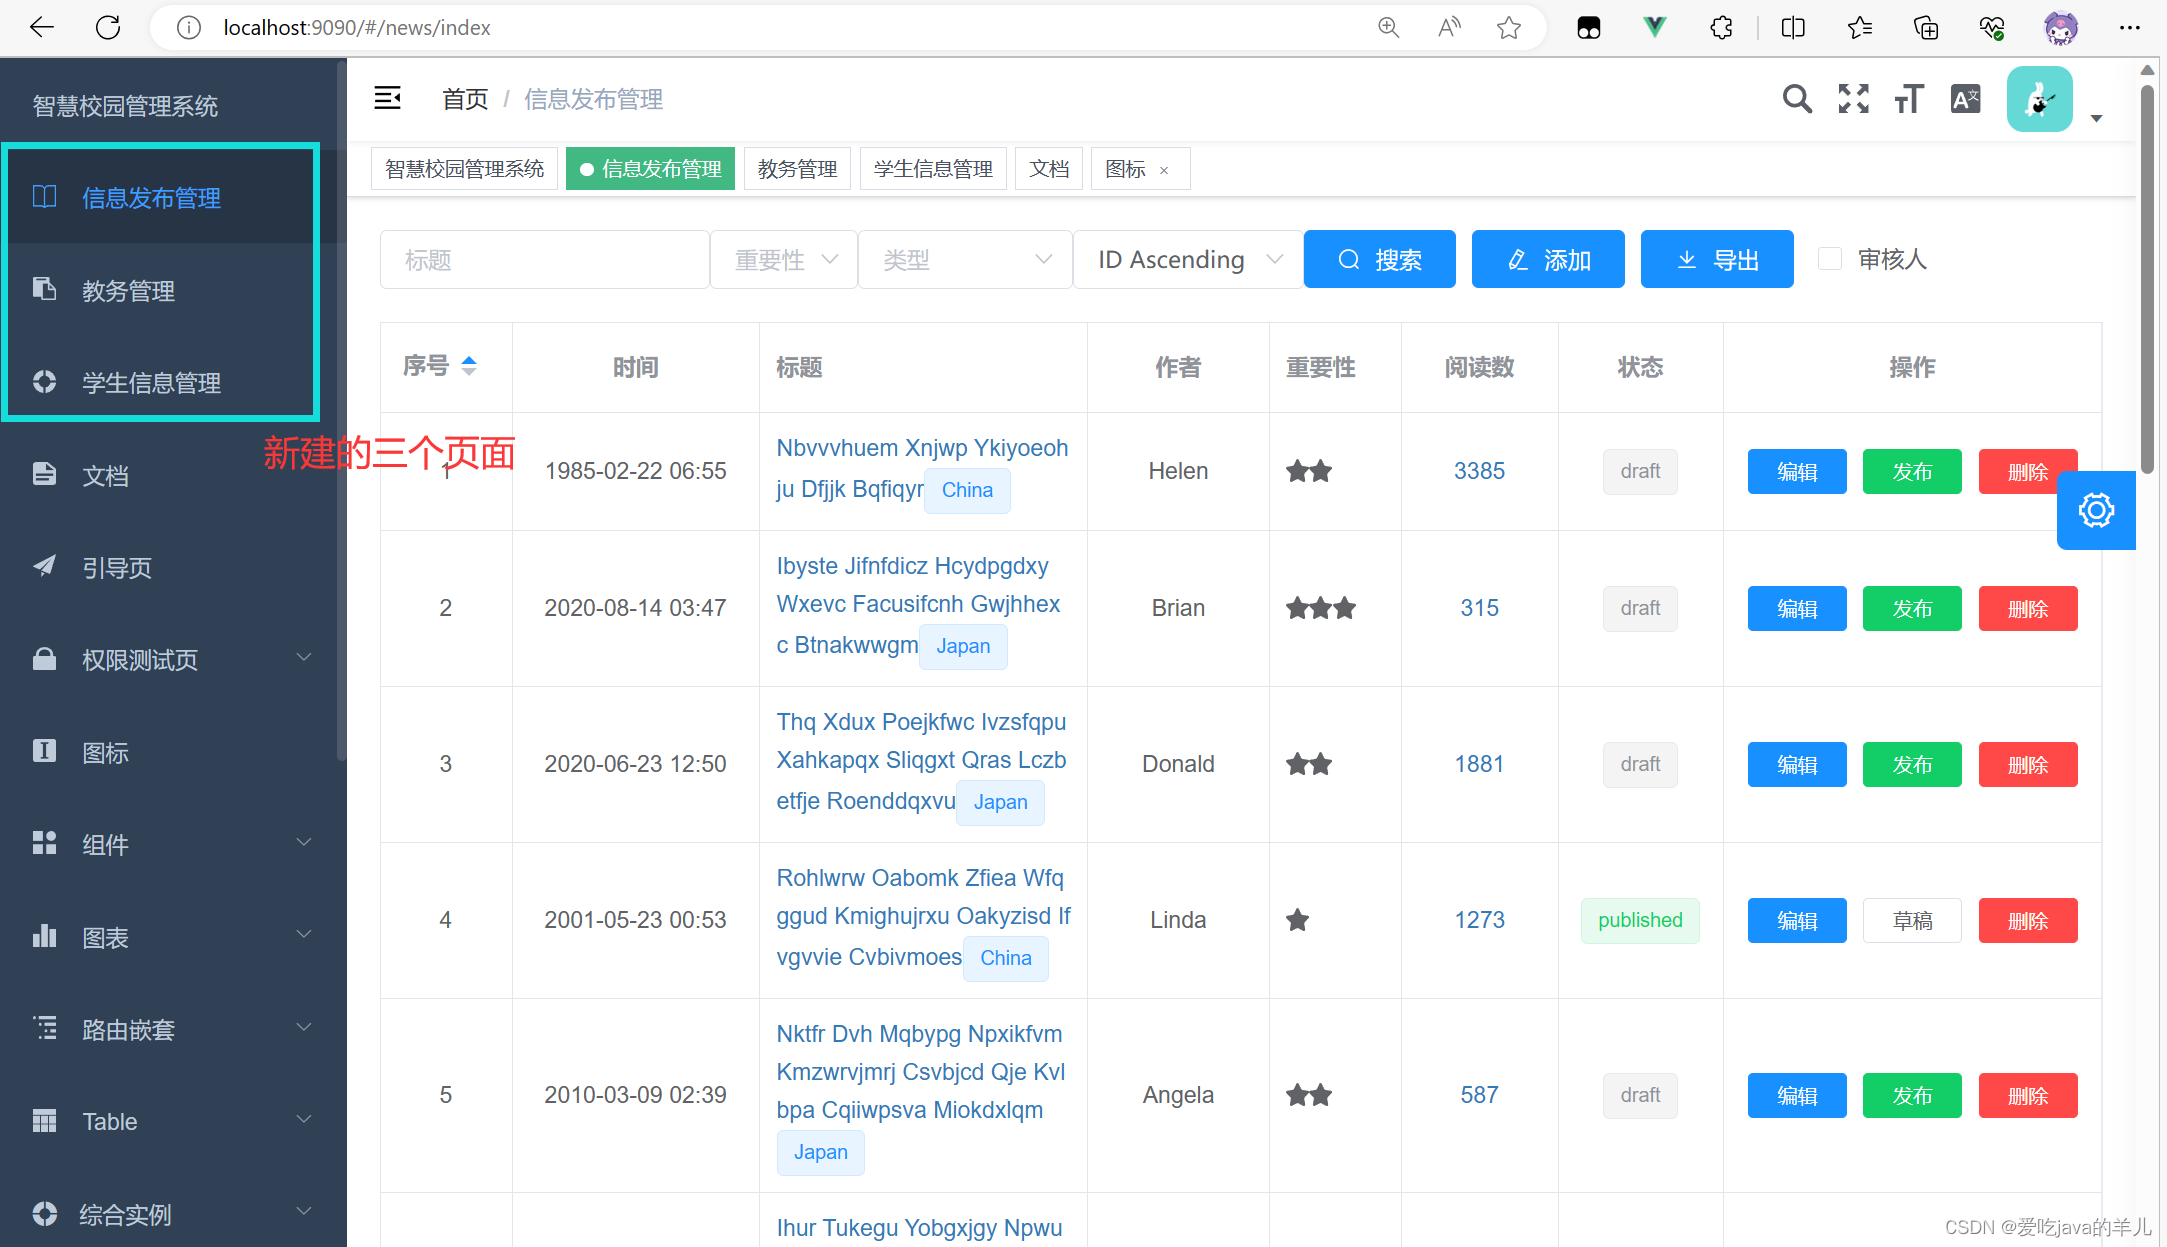Viewport: 2167px width, 1247px height.
Task: Click the font size adjustment icon
Action: pyautogui.click(x=1908, y=99)
